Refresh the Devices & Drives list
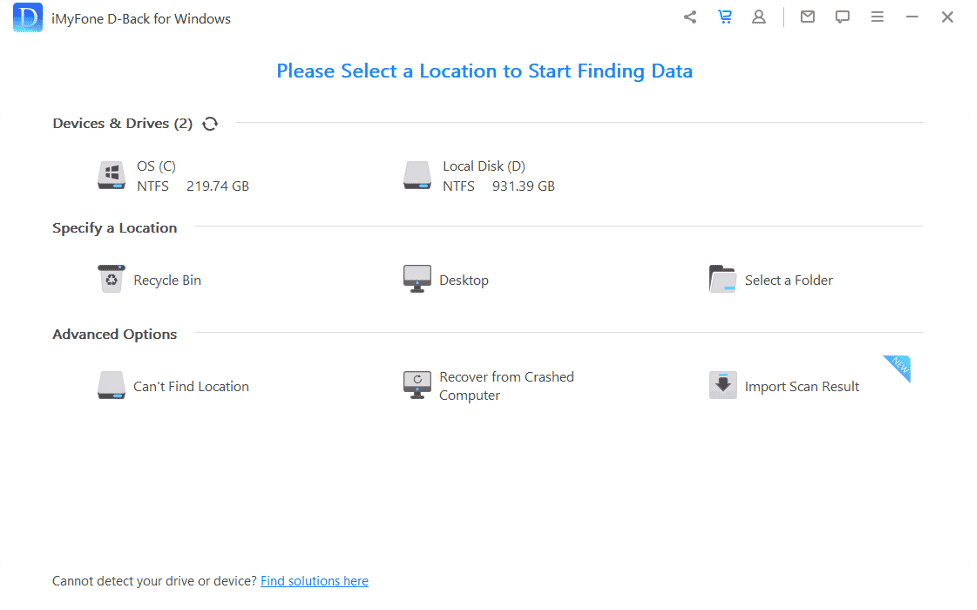Screen dimensions: 977x610 pyautogui.click(x=210, y=123)
